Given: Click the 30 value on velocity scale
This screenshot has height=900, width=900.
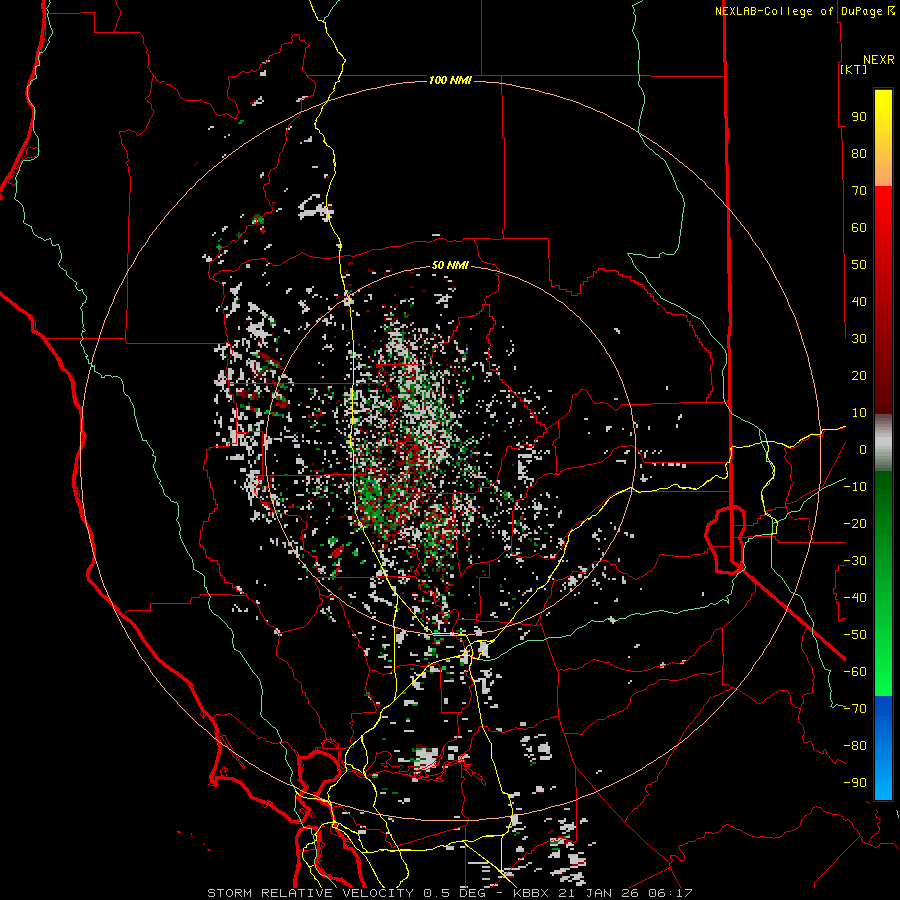Looking at the screenshot, I should point(859,339).
